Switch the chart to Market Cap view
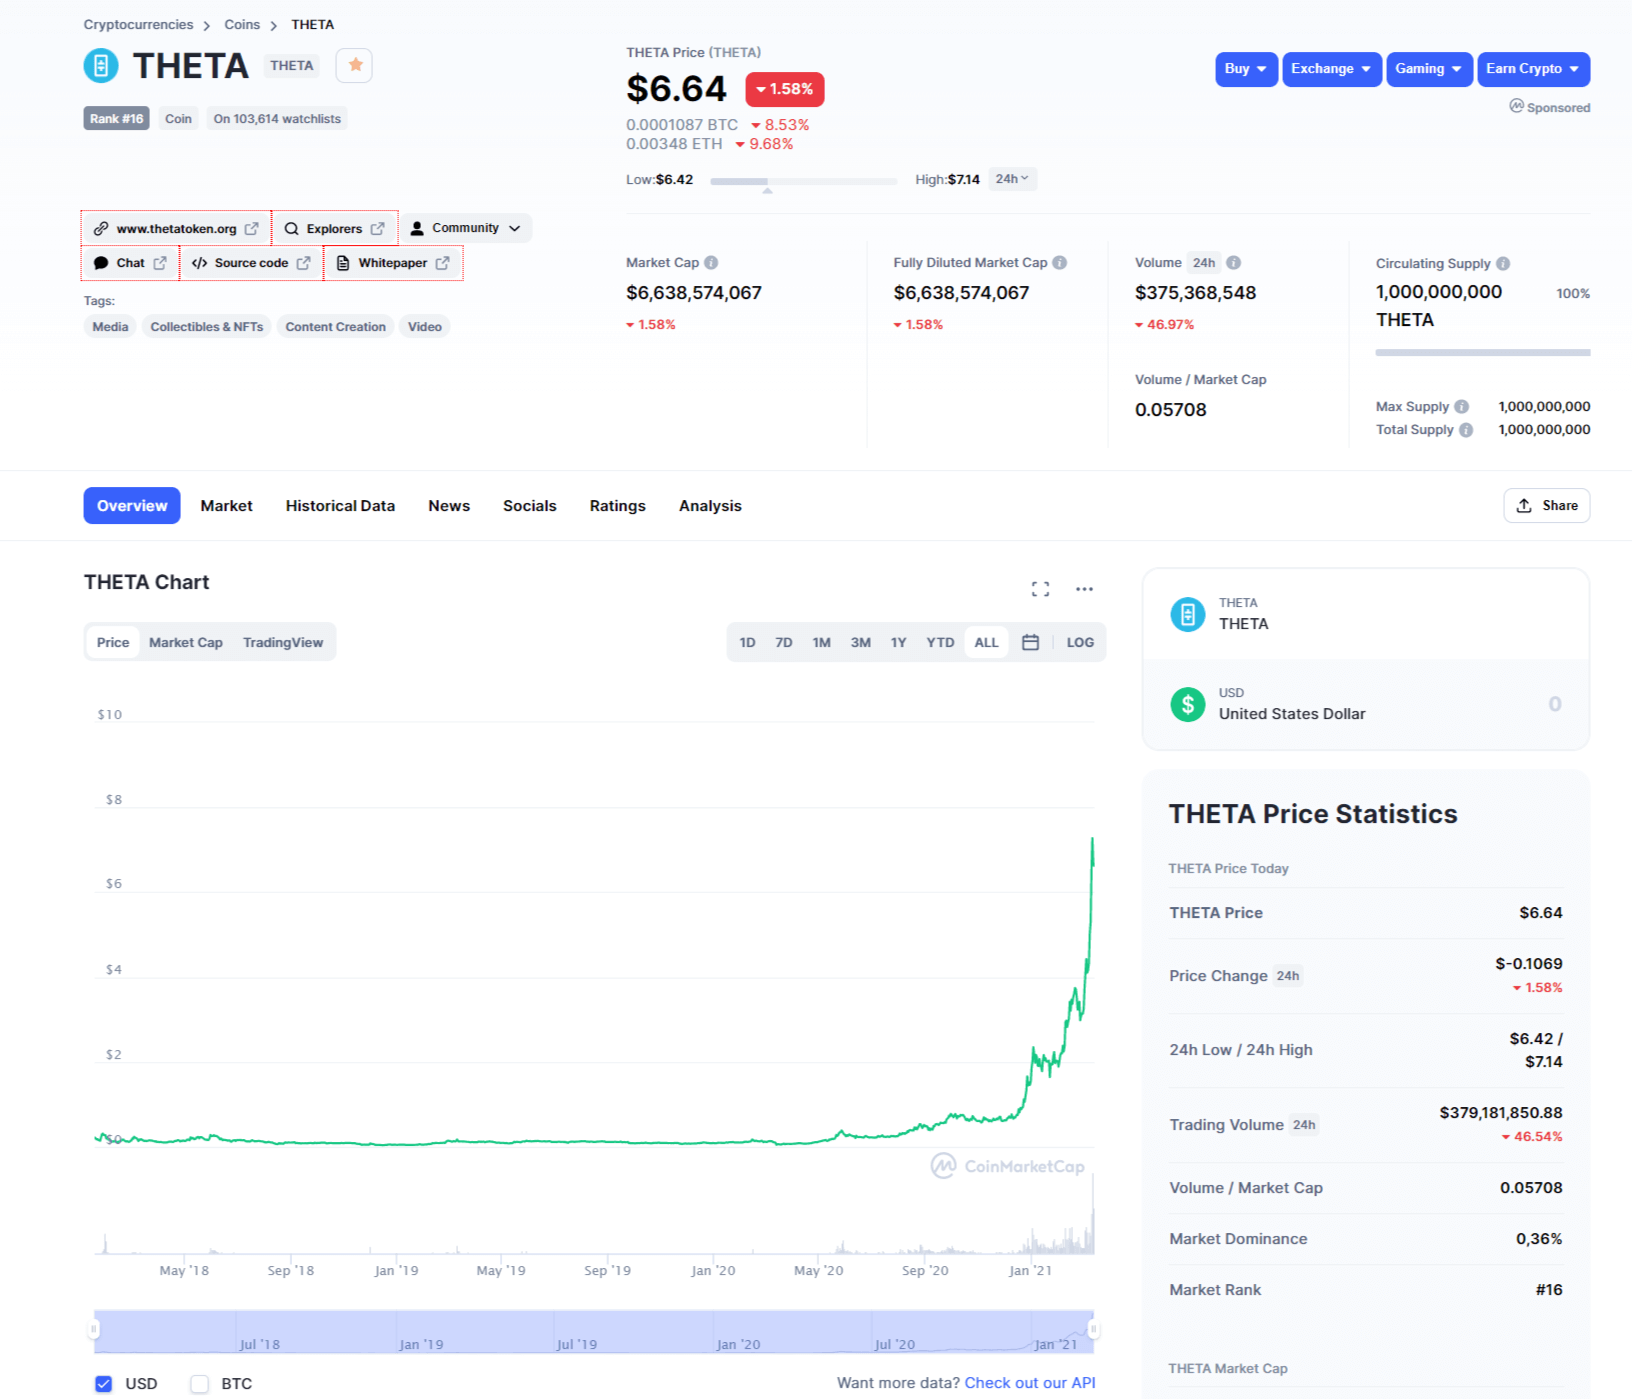 coord(186,642)
